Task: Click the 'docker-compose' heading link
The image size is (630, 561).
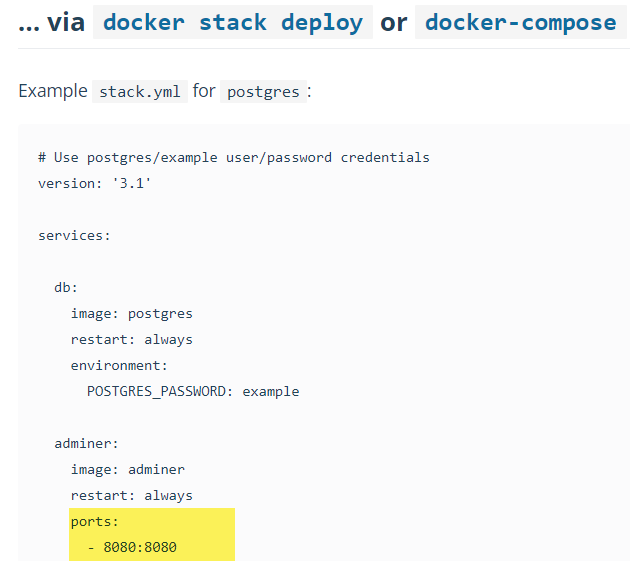Action: [521, 23]
